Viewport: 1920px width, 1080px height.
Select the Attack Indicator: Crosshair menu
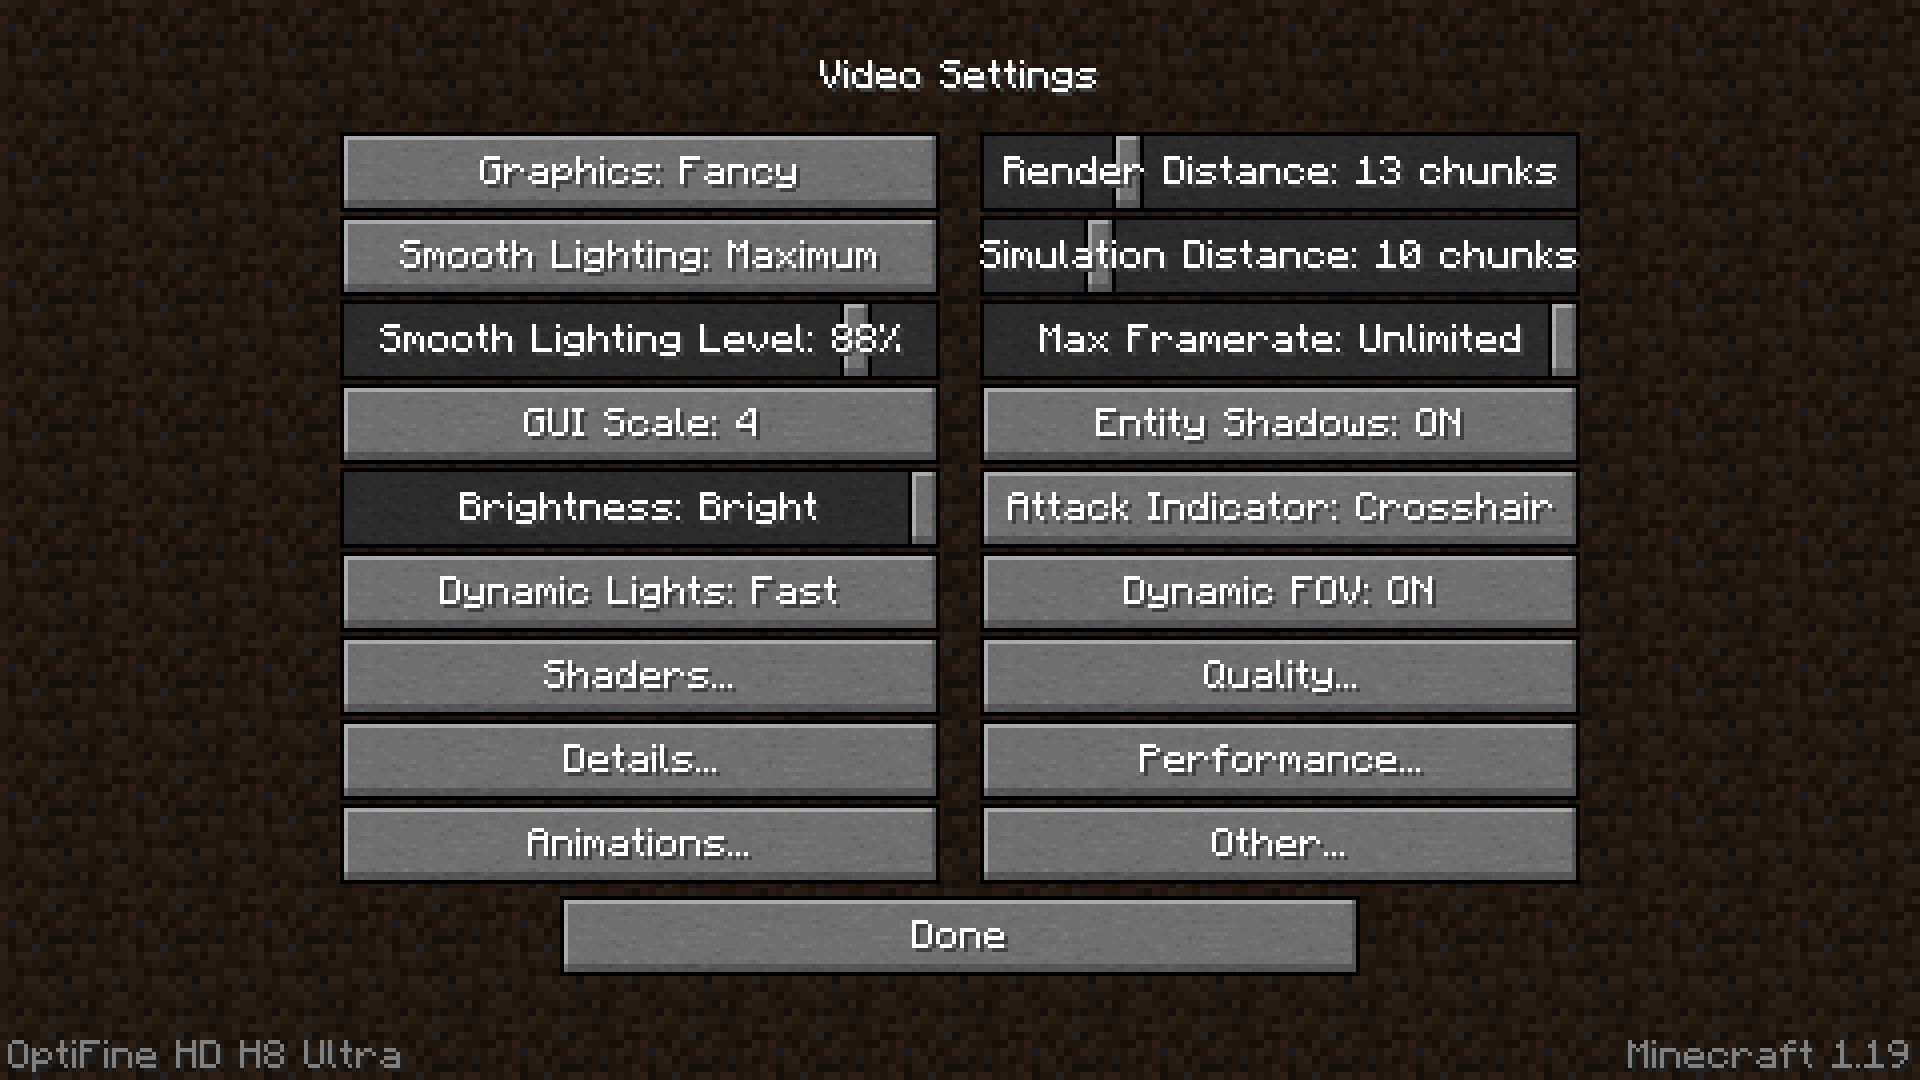point(1278,506)
